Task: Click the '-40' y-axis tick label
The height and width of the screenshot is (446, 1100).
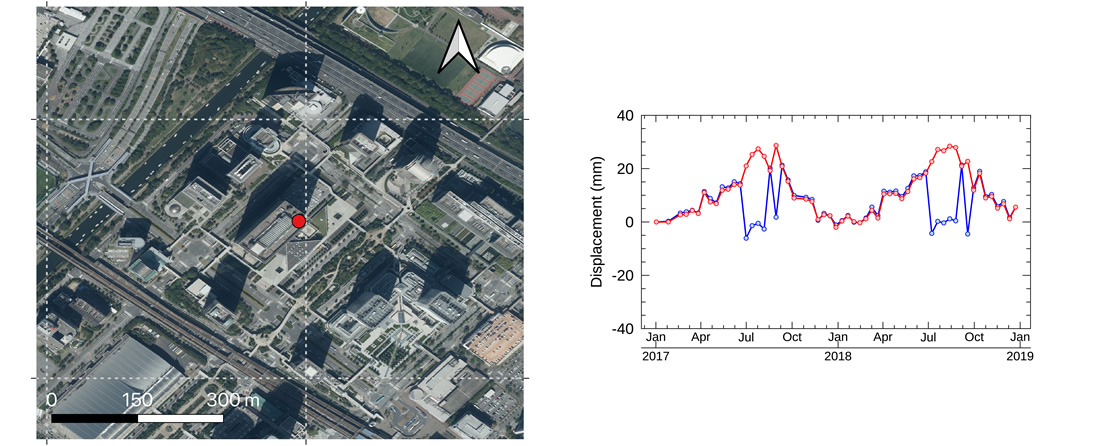Action: 622,329
